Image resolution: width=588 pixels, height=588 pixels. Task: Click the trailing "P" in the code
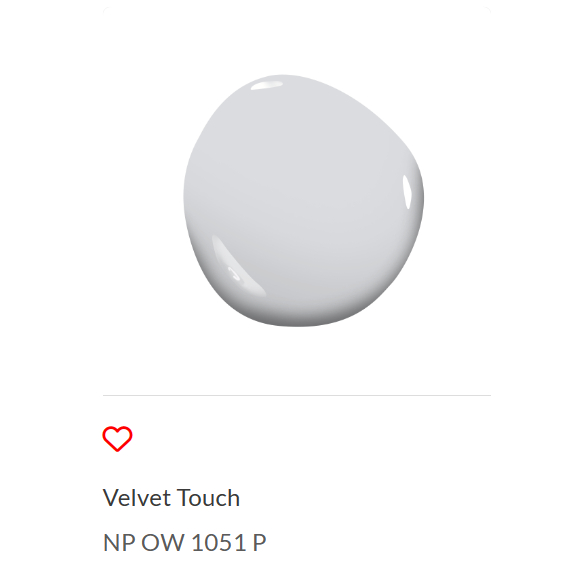point(259,542)
